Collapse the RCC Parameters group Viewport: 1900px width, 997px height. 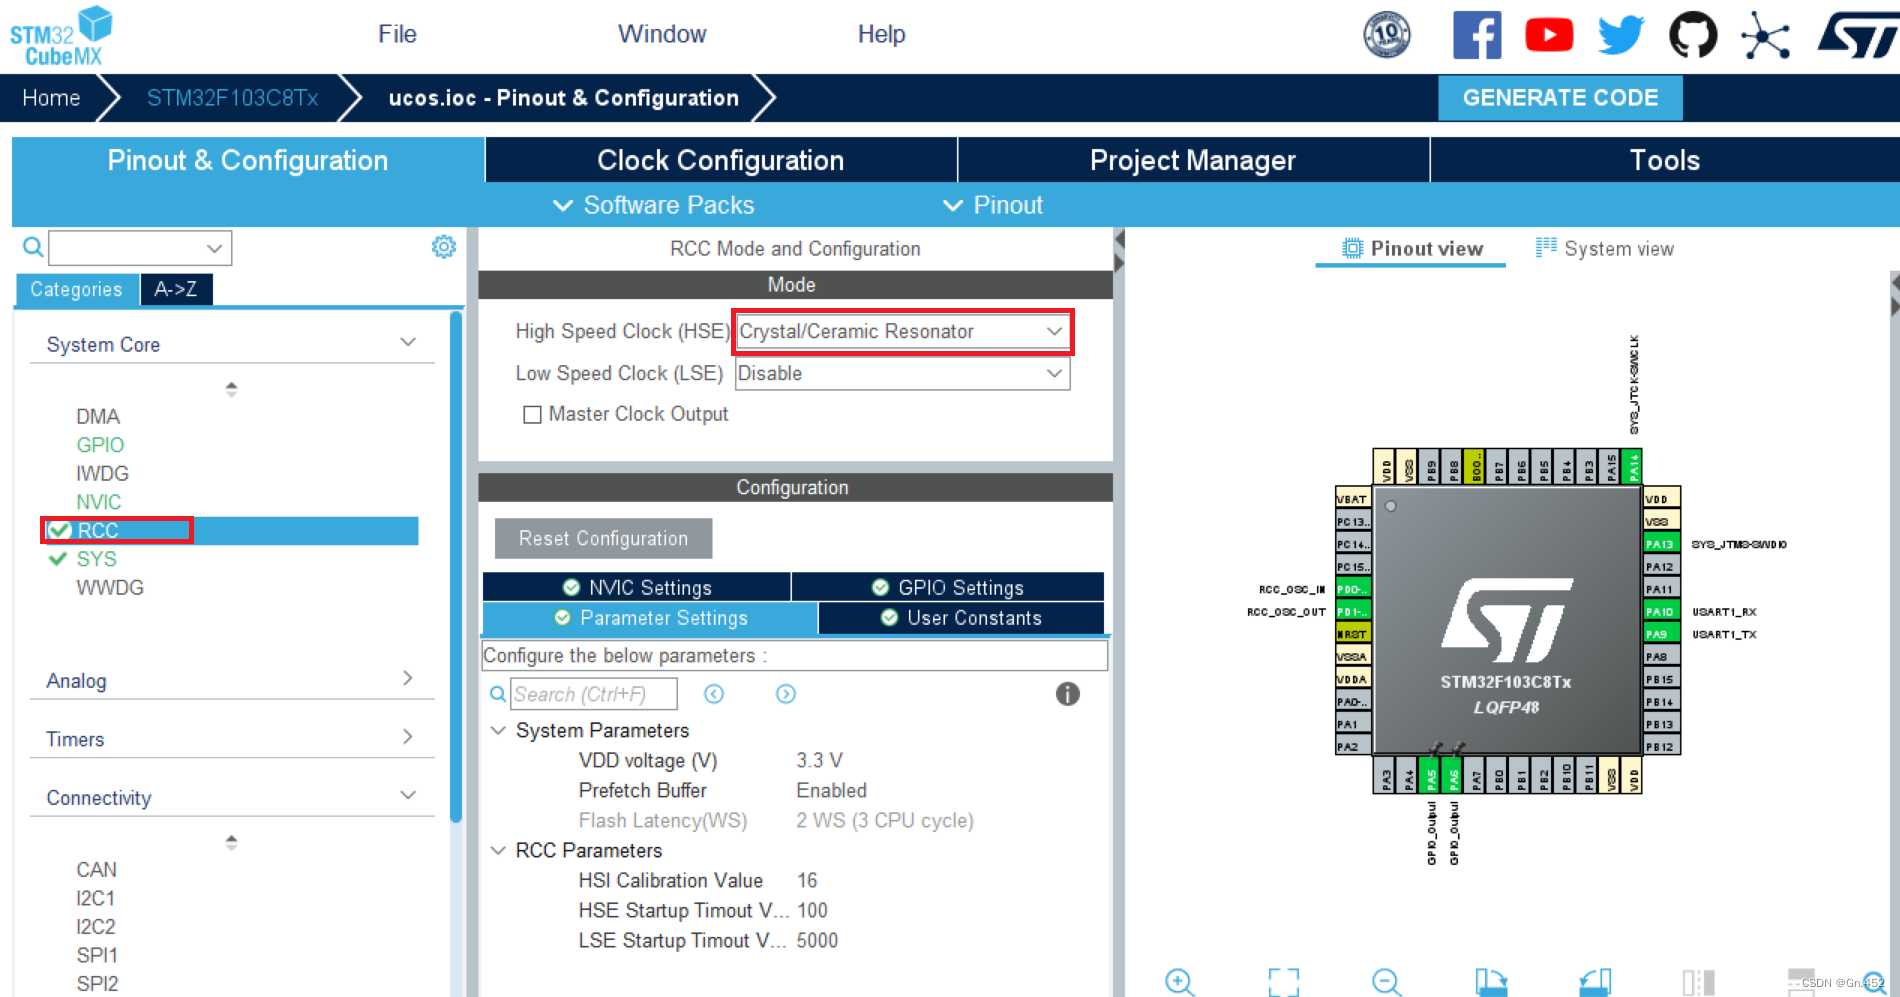498,850
